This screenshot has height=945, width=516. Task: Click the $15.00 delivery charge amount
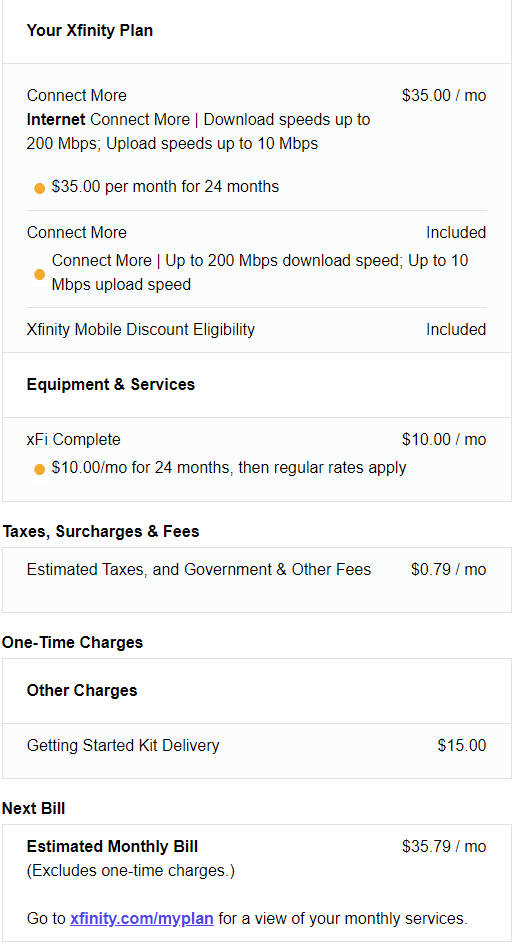462,746
